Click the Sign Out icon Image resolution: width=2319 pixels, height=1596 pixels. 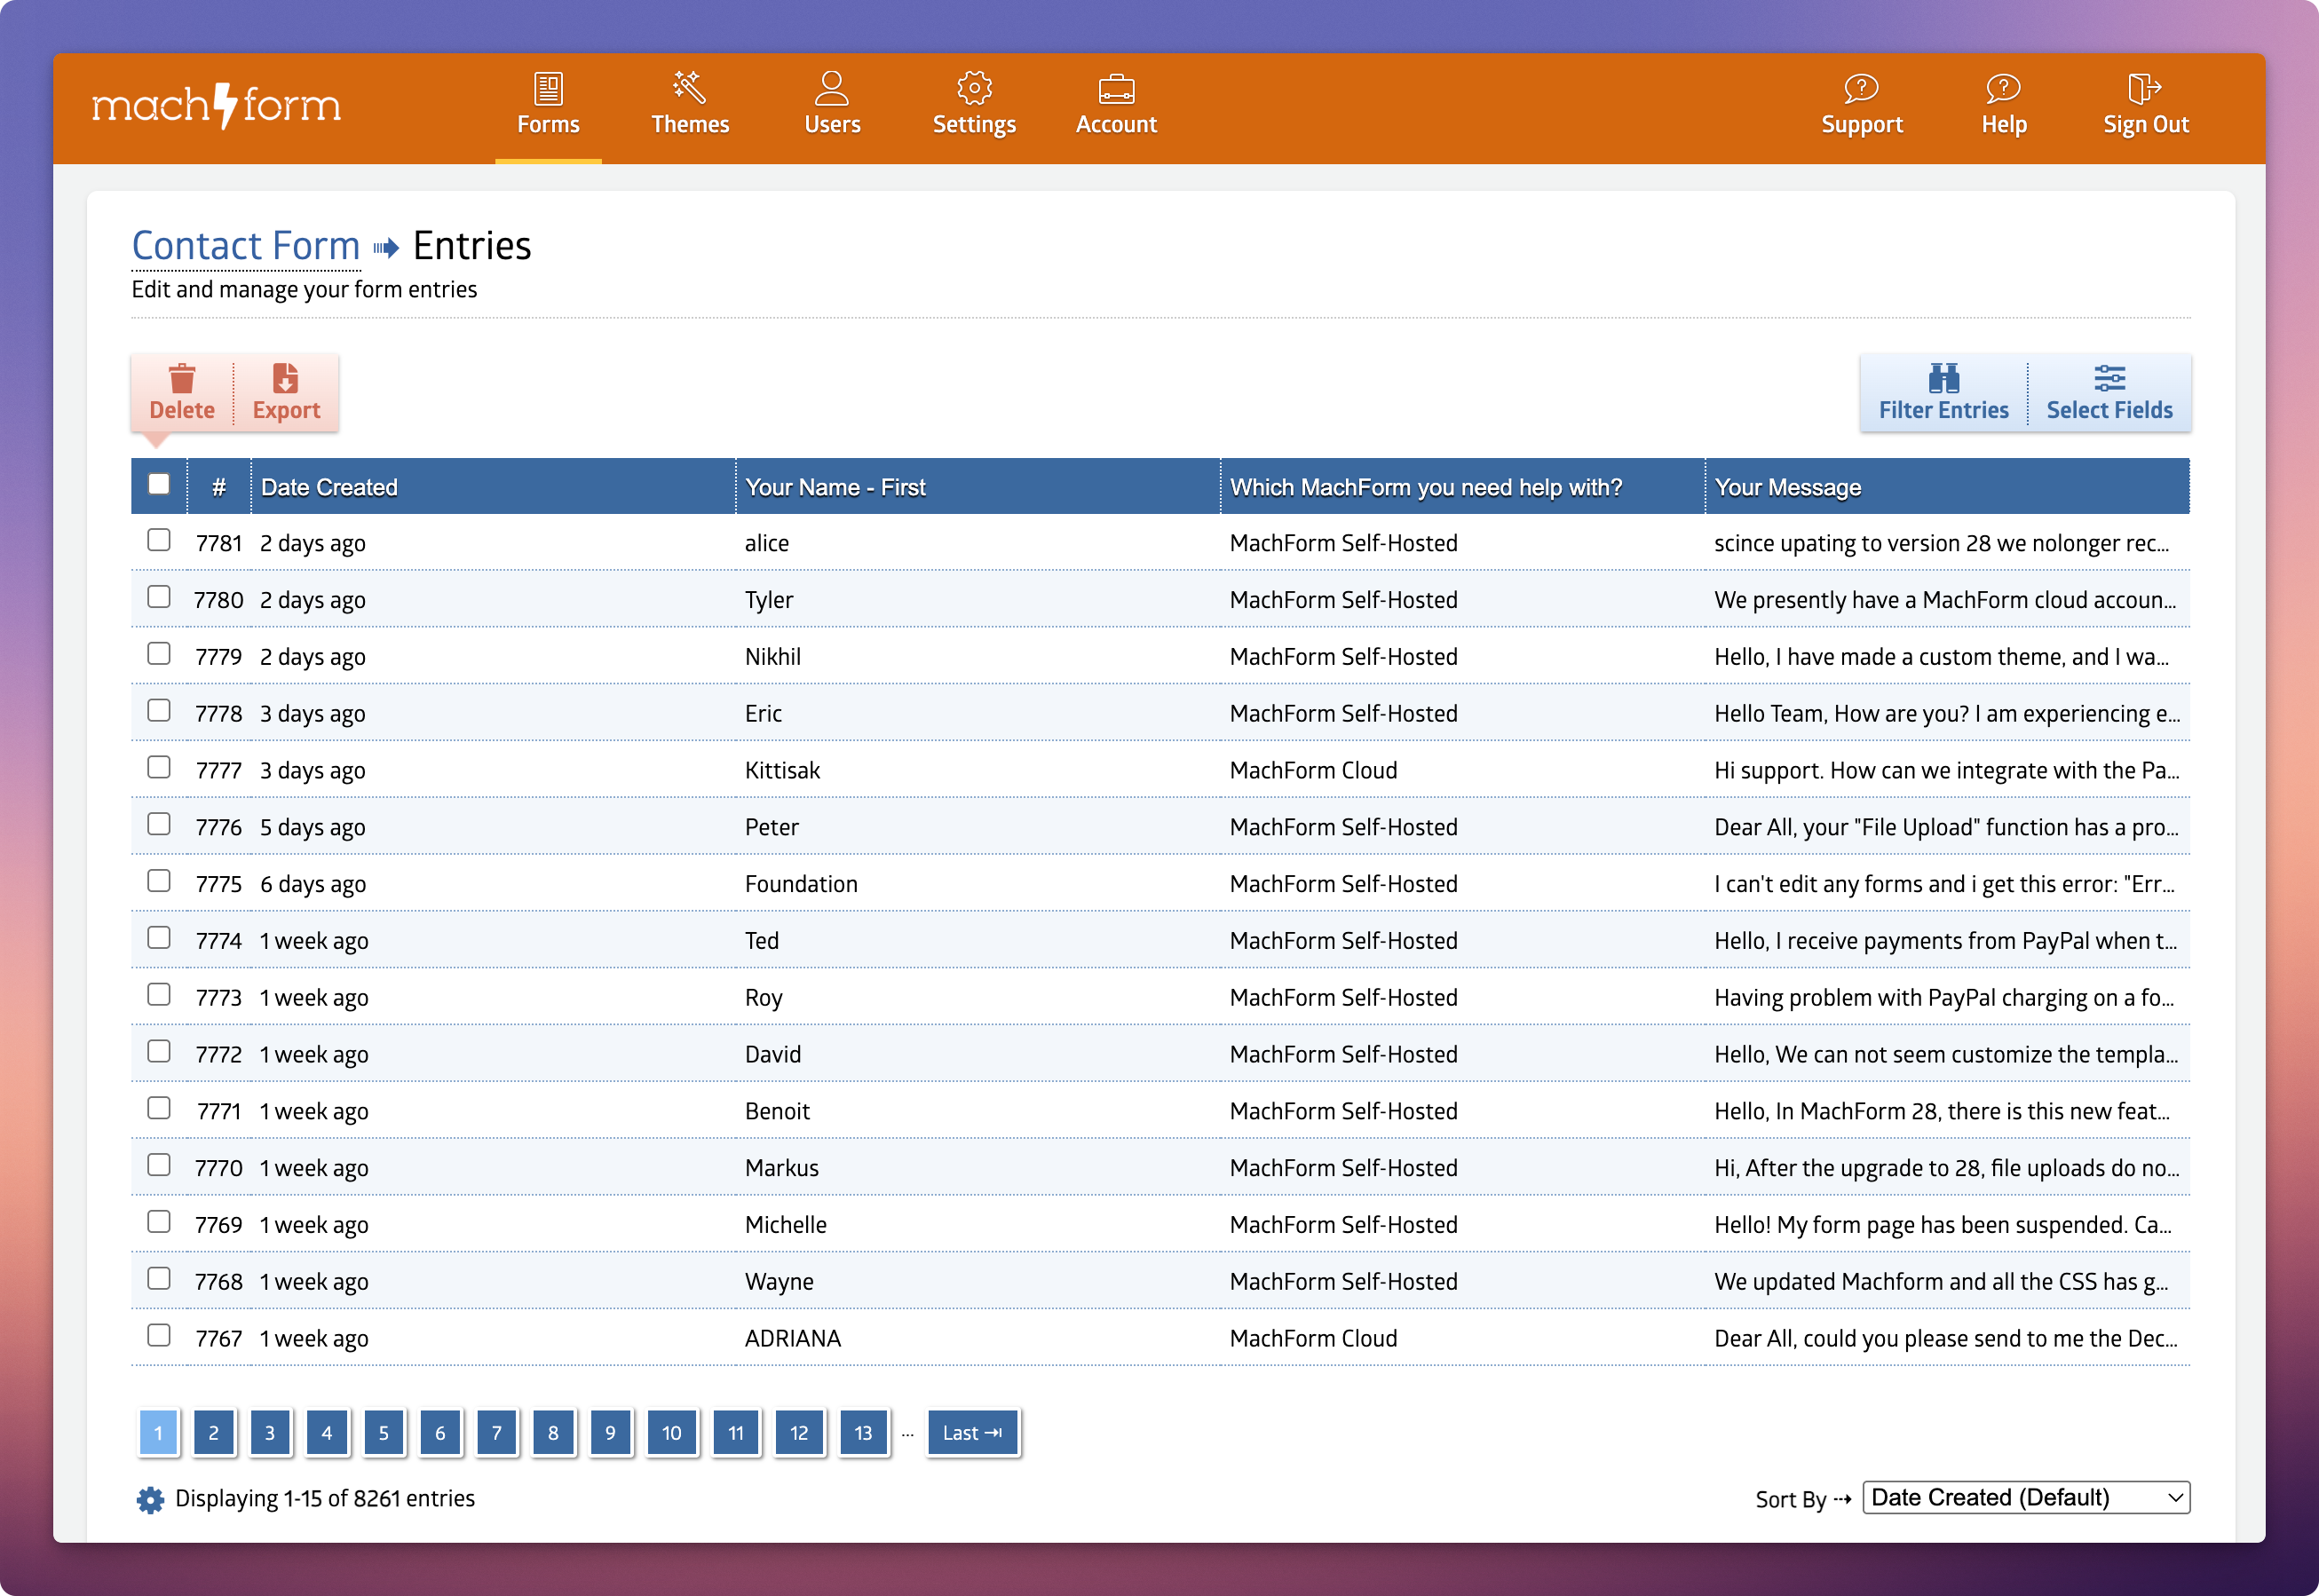[x=2144, y=89]
